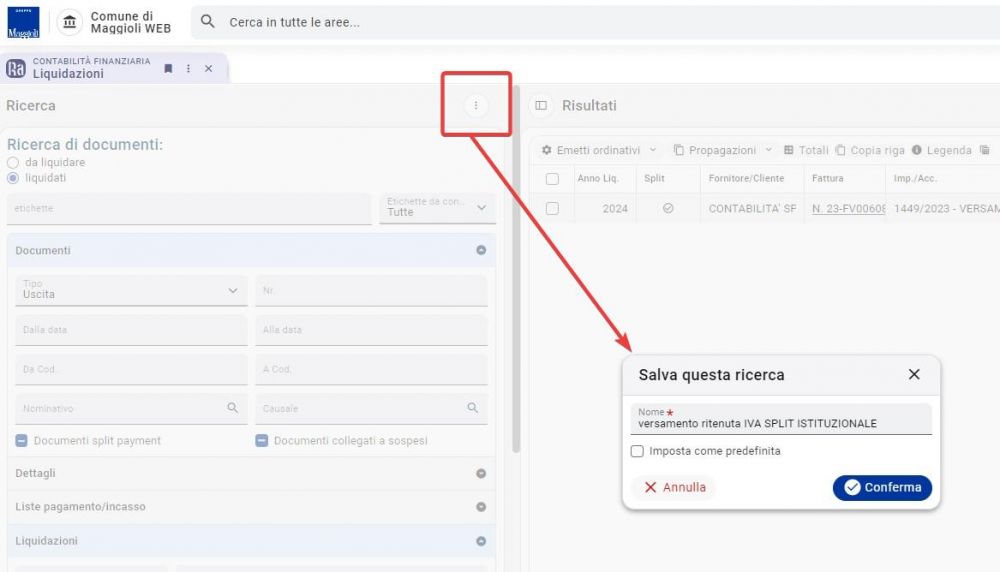This screenshot has width=1000, height=572.
Task: Open the Ricerca panel three-dot menu
Action: coord(476,105)
